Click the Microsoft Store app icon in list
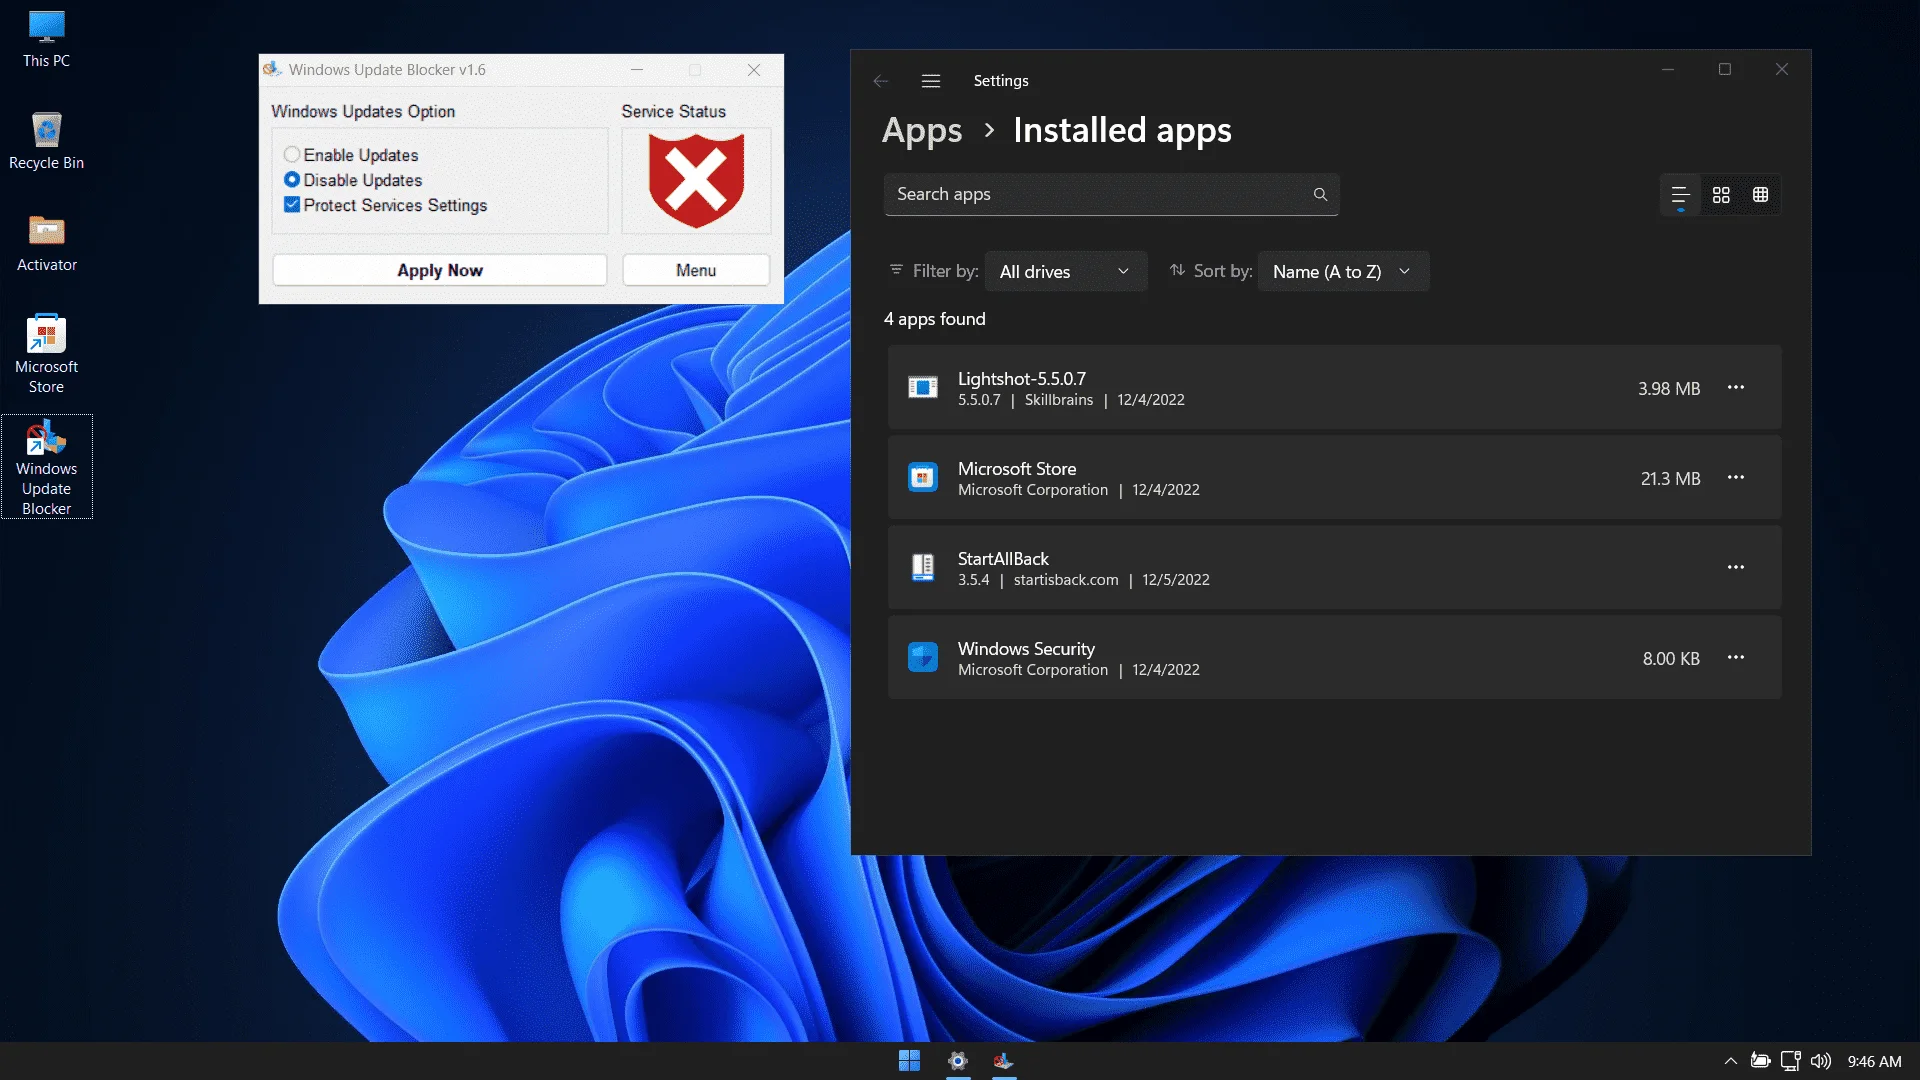The width and height of the screenshot is (1920, 1080). coord(923,478)
